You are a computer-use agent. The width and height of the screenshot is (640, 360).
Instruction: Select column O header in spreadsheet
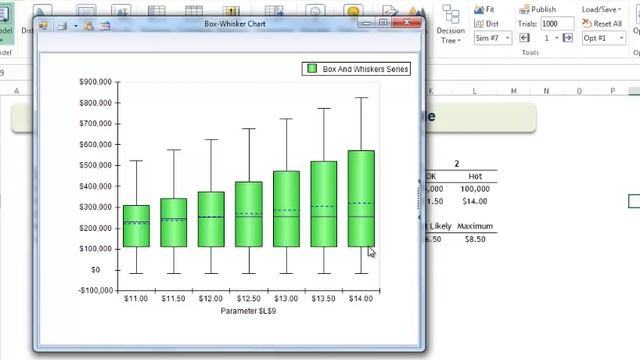click(x=579, y=91)
